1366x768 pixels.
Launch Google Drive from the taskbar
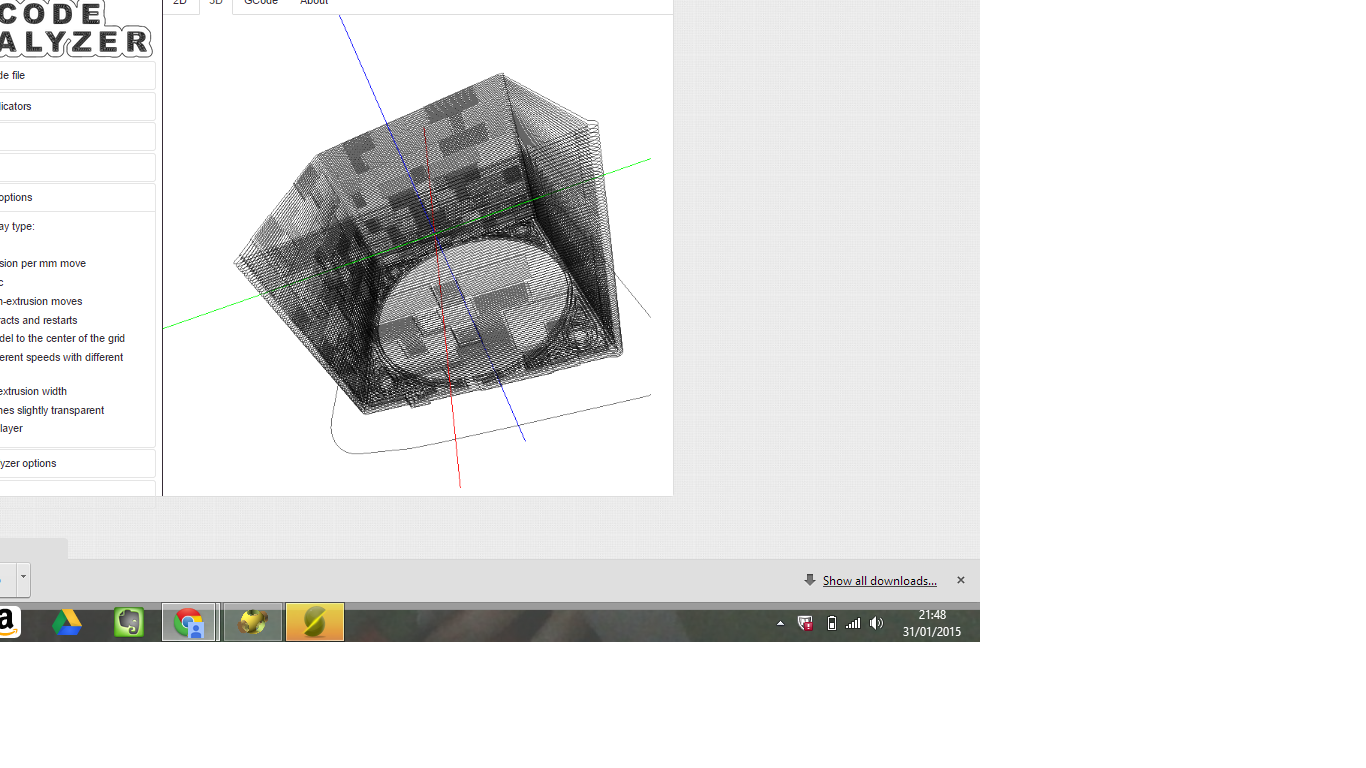pos(67,622)
